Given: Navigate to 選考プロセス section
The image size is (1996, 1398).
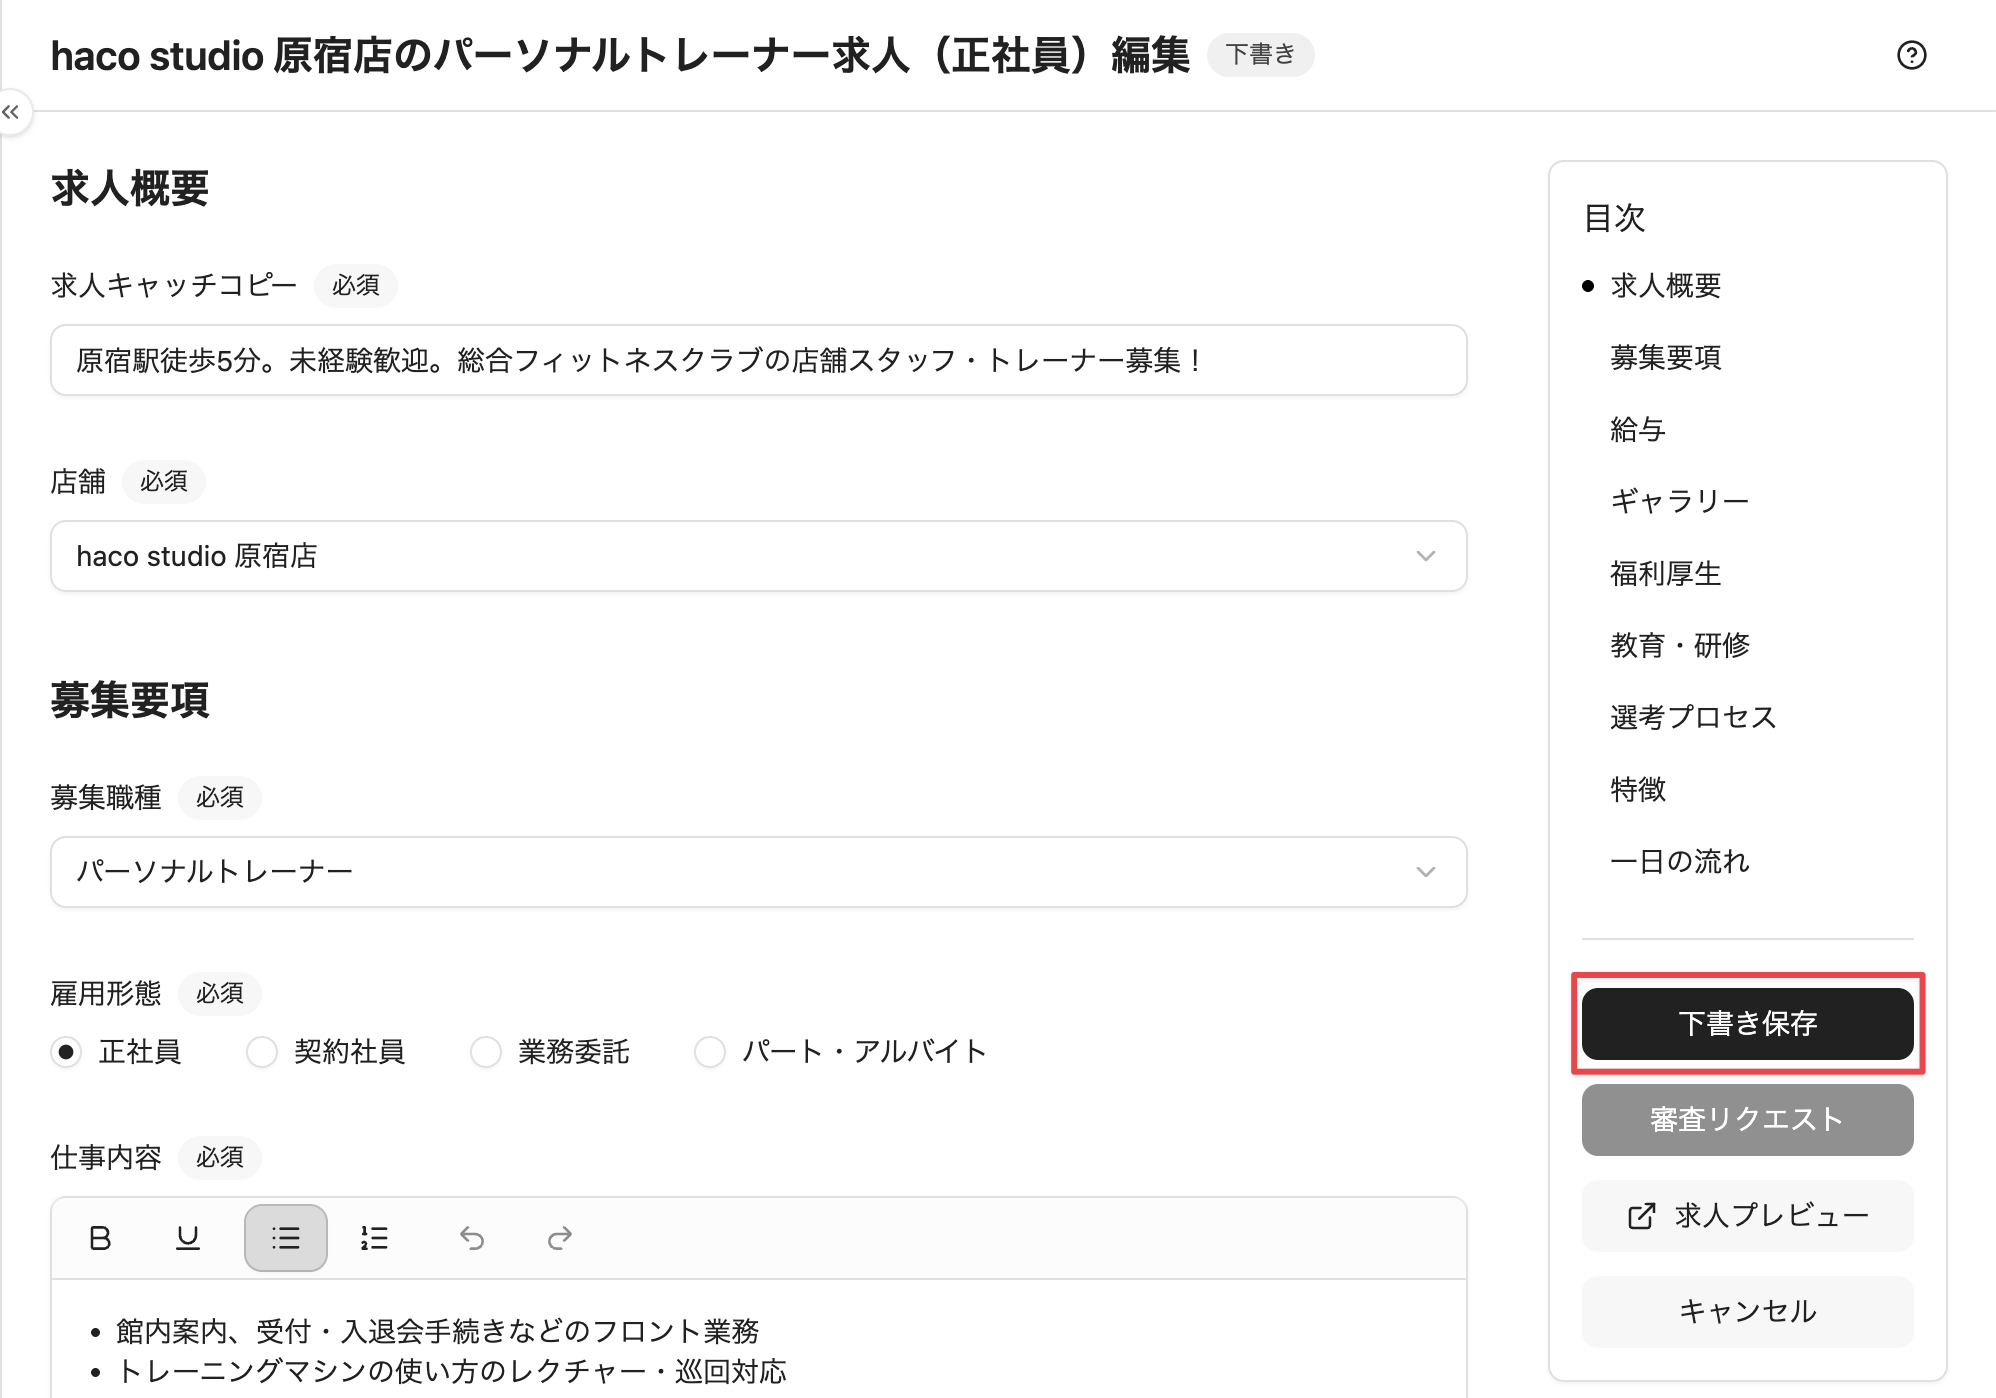Looking at the screenshot, I should 1693,718.
